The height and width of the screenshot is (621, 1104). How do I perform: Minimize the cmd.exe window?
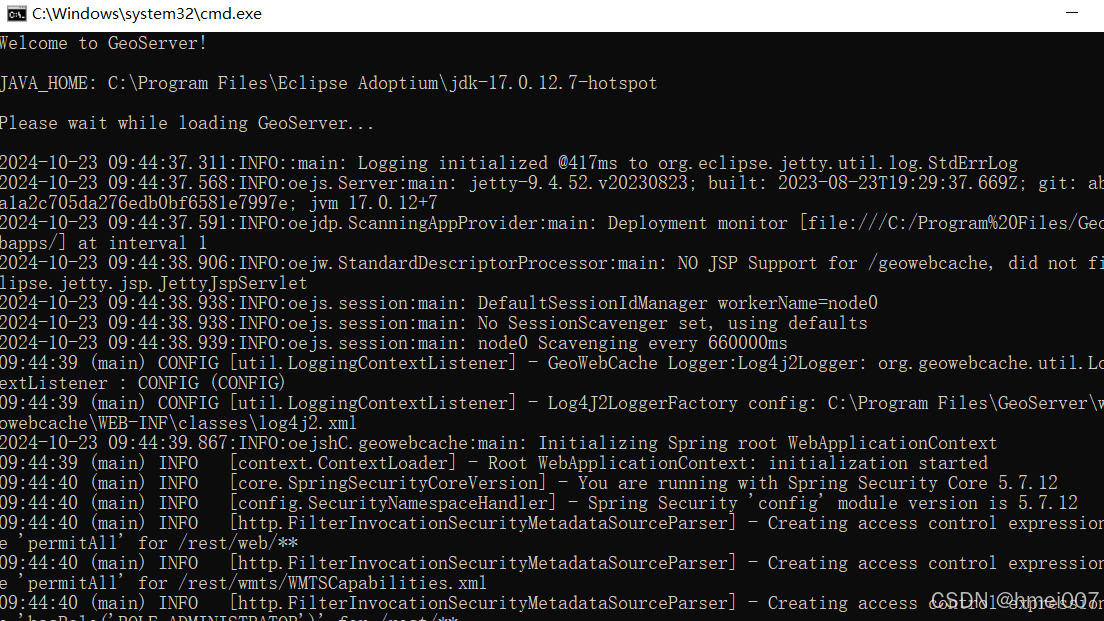point(1072,13)
